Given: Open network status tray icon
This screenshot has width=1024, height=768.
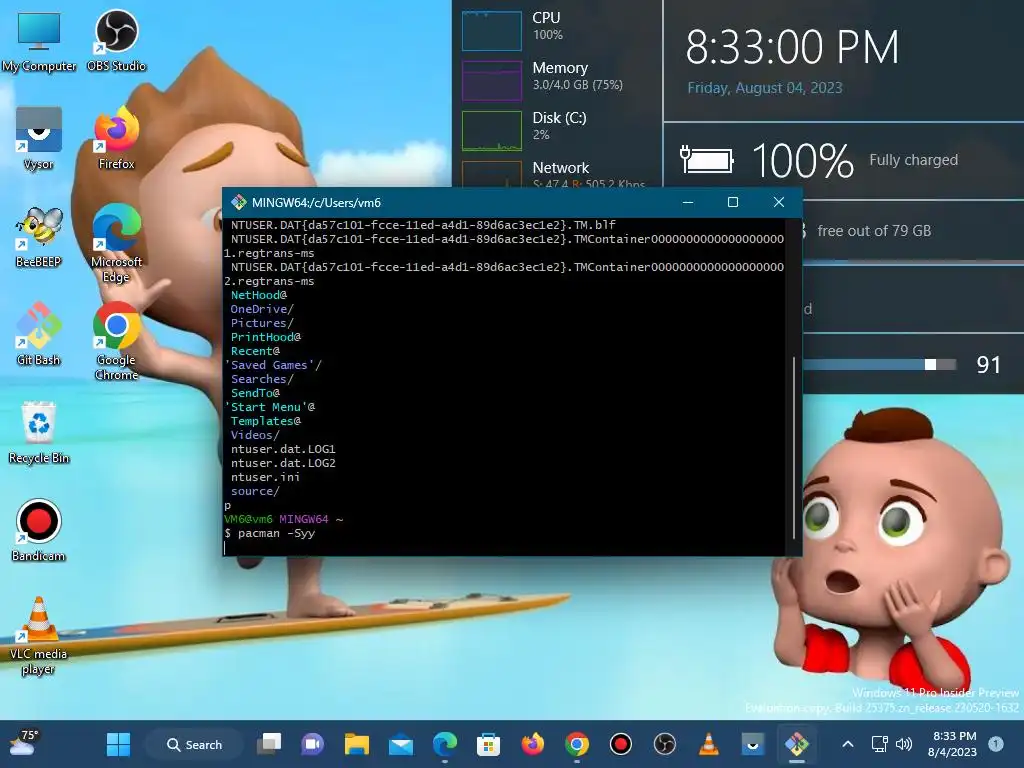Looking at the screenshot, I should pos(879,744).
